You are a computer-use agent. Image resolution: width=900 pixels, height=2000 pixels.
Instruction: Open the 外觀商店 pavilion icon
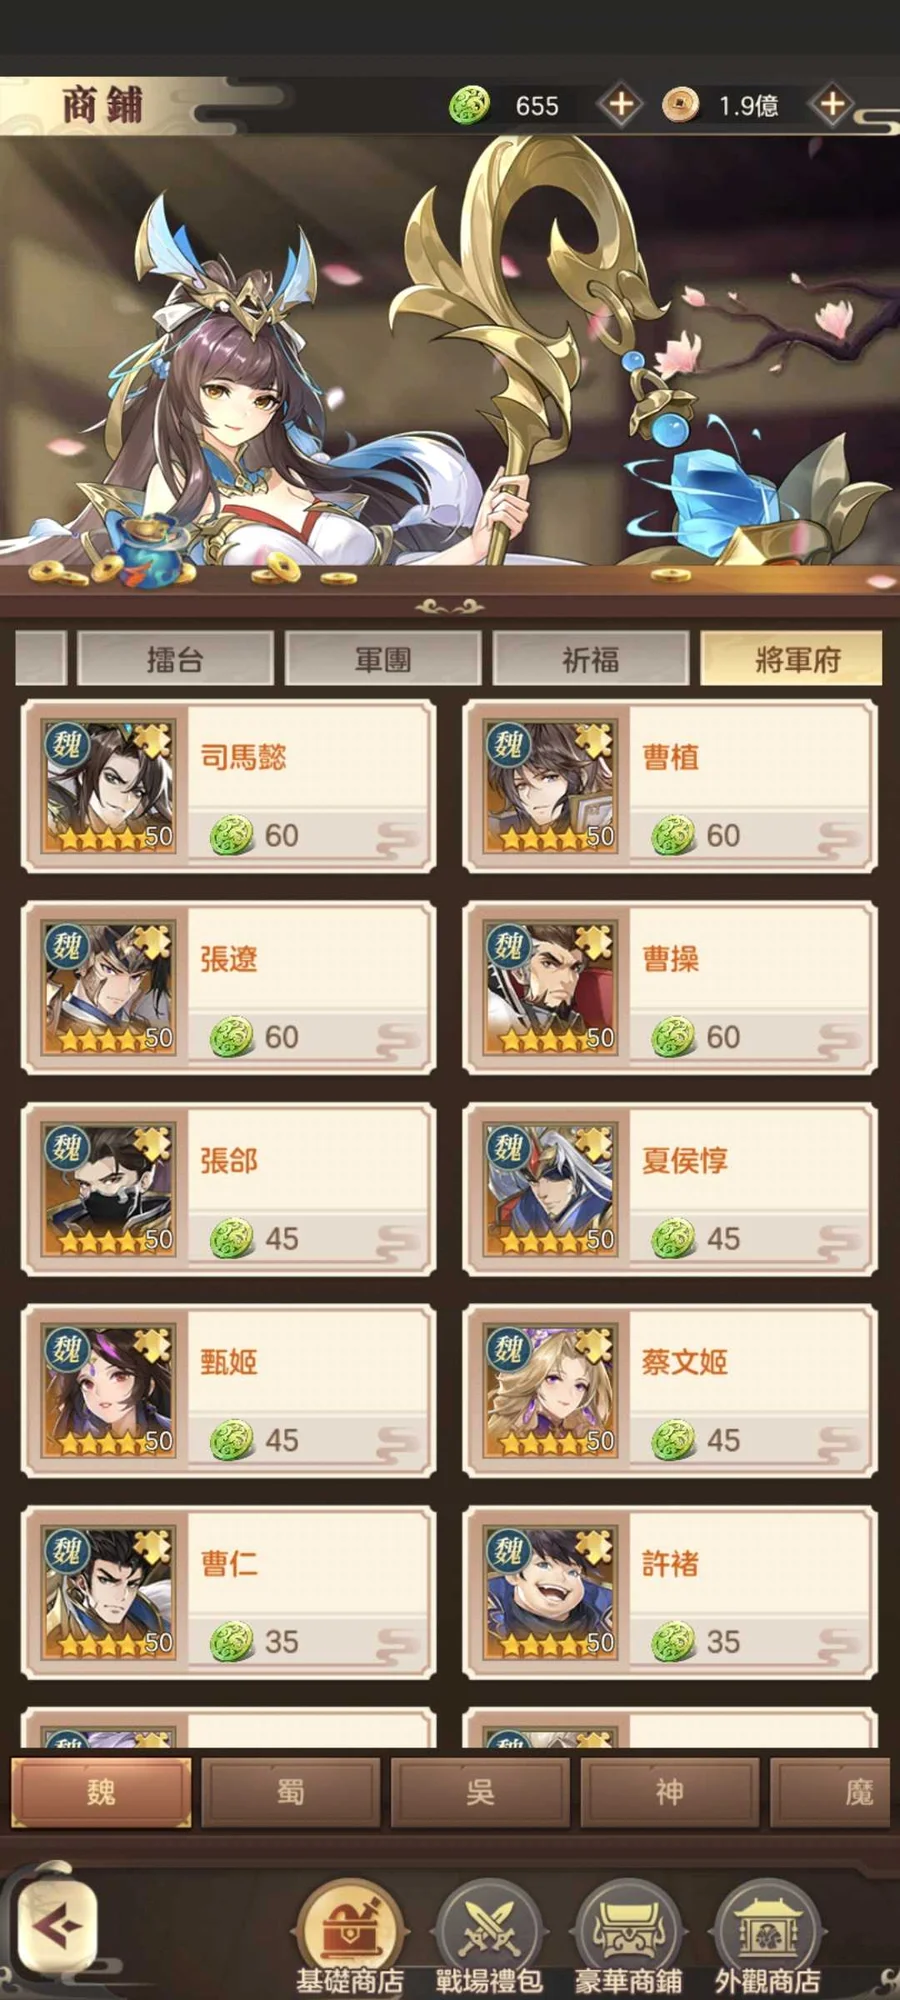767,1935
